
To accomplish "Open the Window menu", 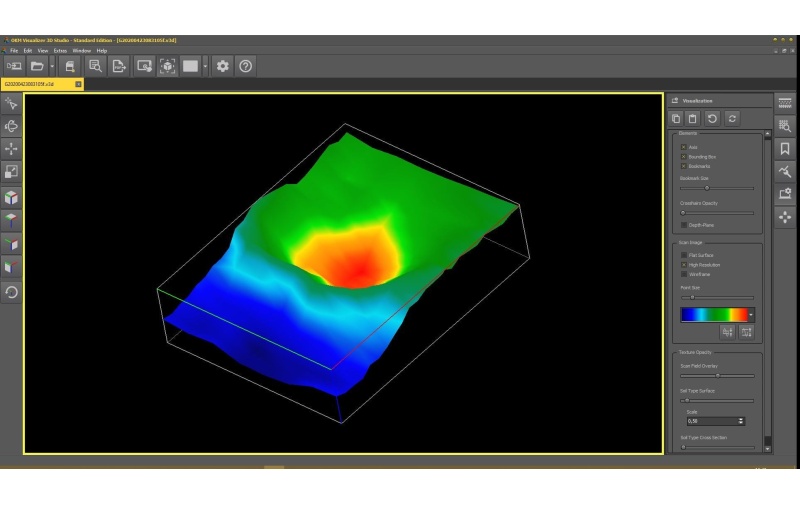I will point(82,50).
